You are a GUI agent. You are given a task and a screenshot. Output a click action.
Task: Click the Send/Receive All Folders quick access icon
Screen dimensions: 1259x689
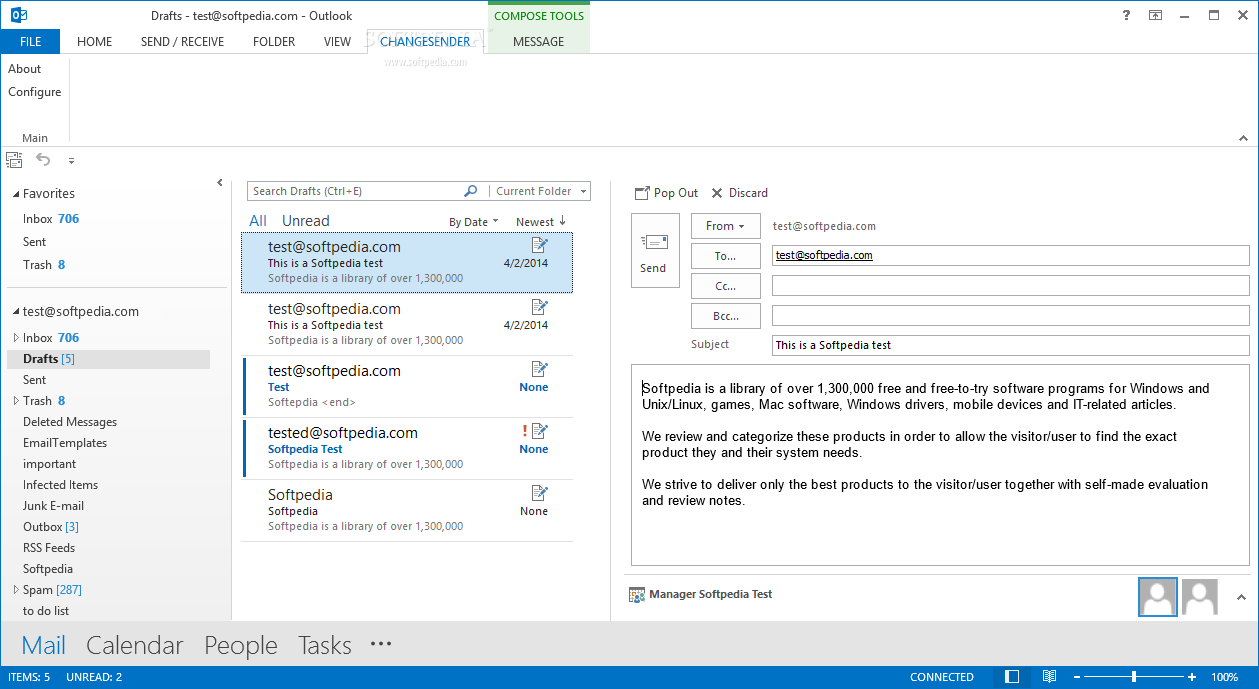click(14, 159)
